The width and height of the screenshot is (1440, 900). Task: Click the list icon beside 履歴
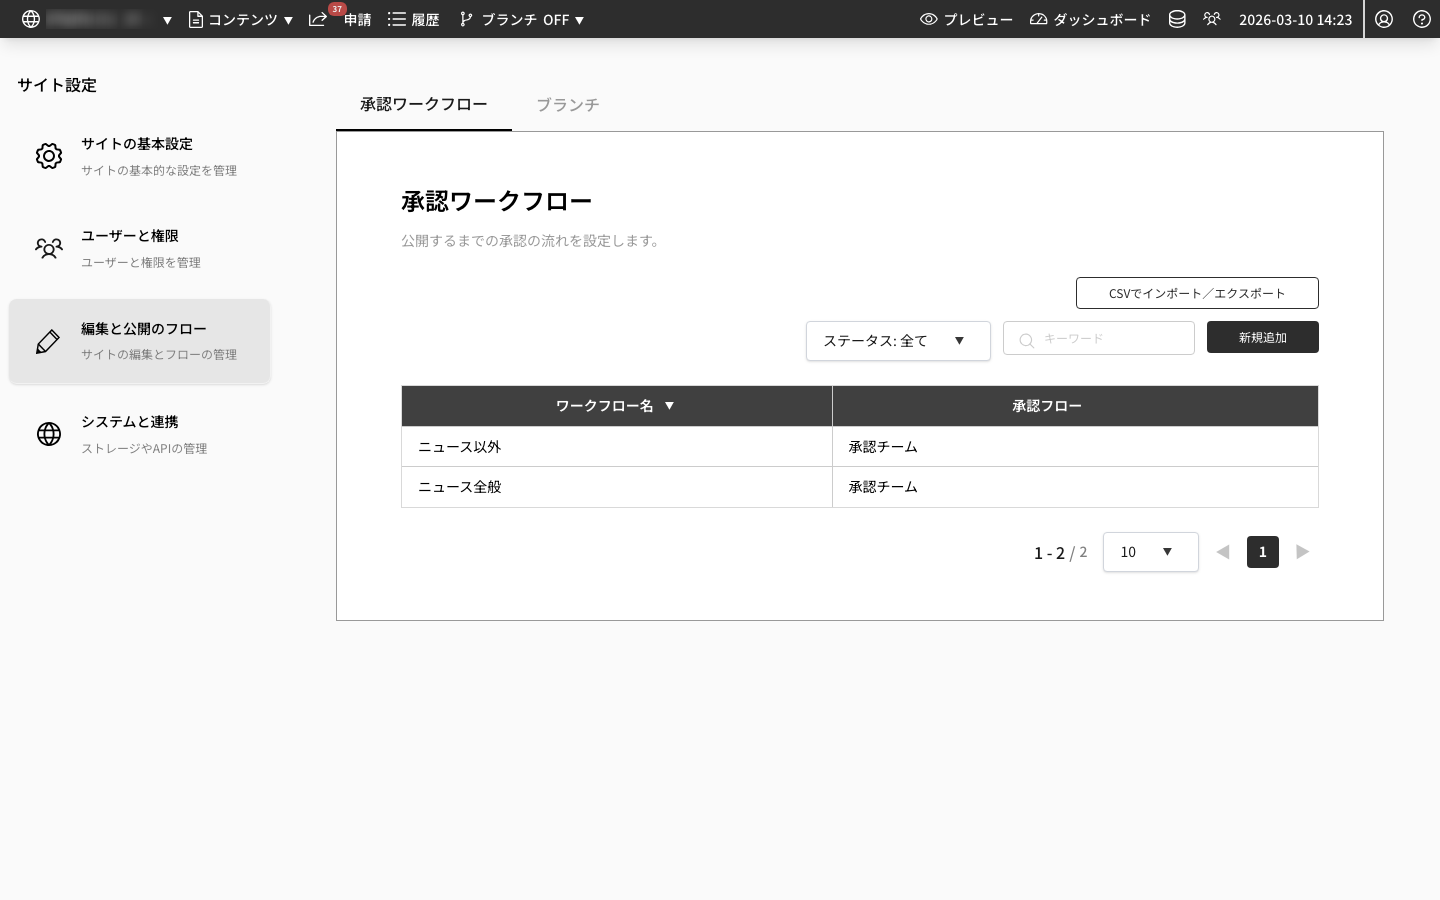pos(397,19)
